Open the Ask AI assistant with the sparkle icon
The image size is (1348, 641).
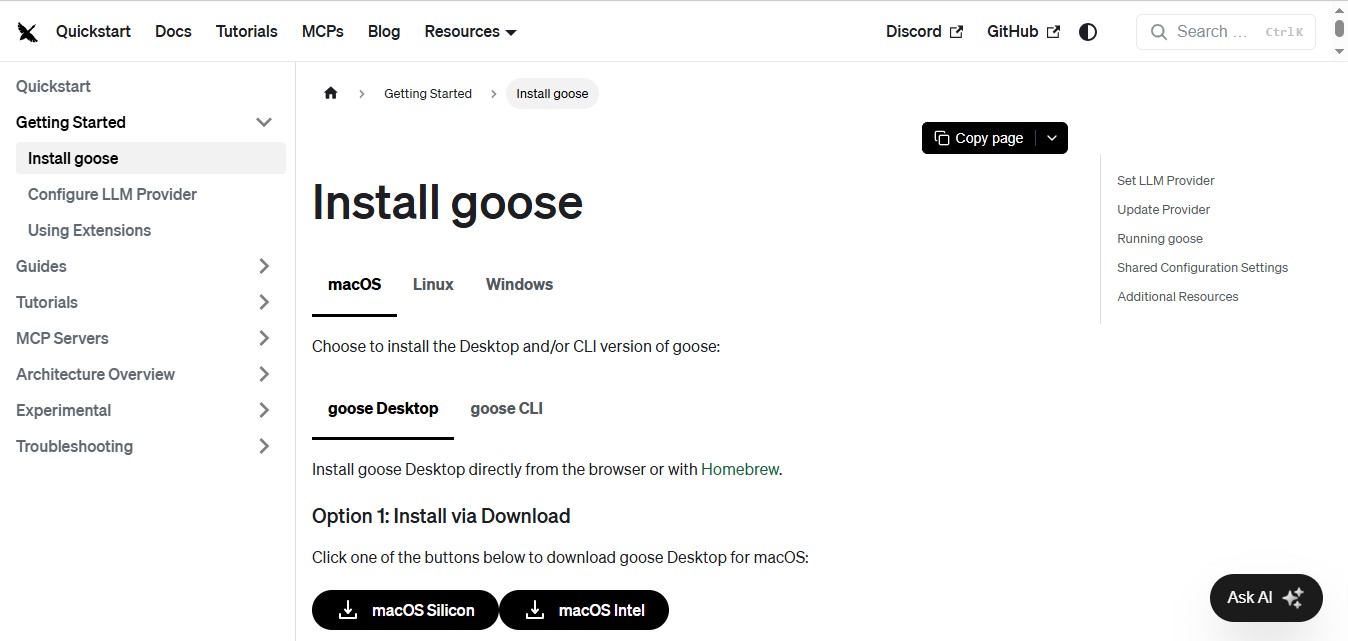coord(1293,597)
